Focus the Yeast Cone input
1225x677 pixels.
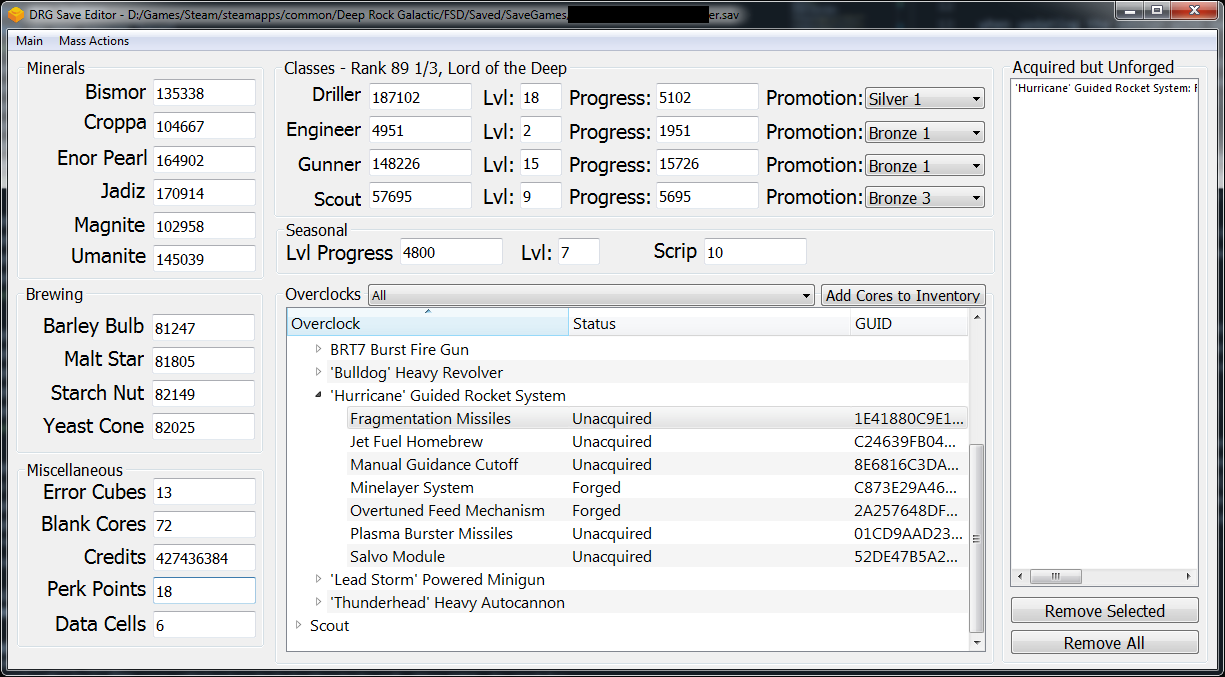click(204, 427)
